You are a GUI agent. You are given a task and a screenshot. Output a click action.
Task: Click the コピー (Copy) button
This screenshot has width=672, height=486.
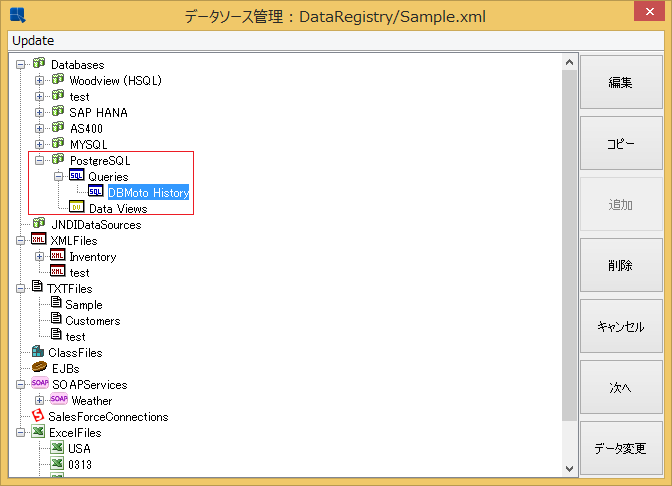pyautogui.click(x=621, y=144)
